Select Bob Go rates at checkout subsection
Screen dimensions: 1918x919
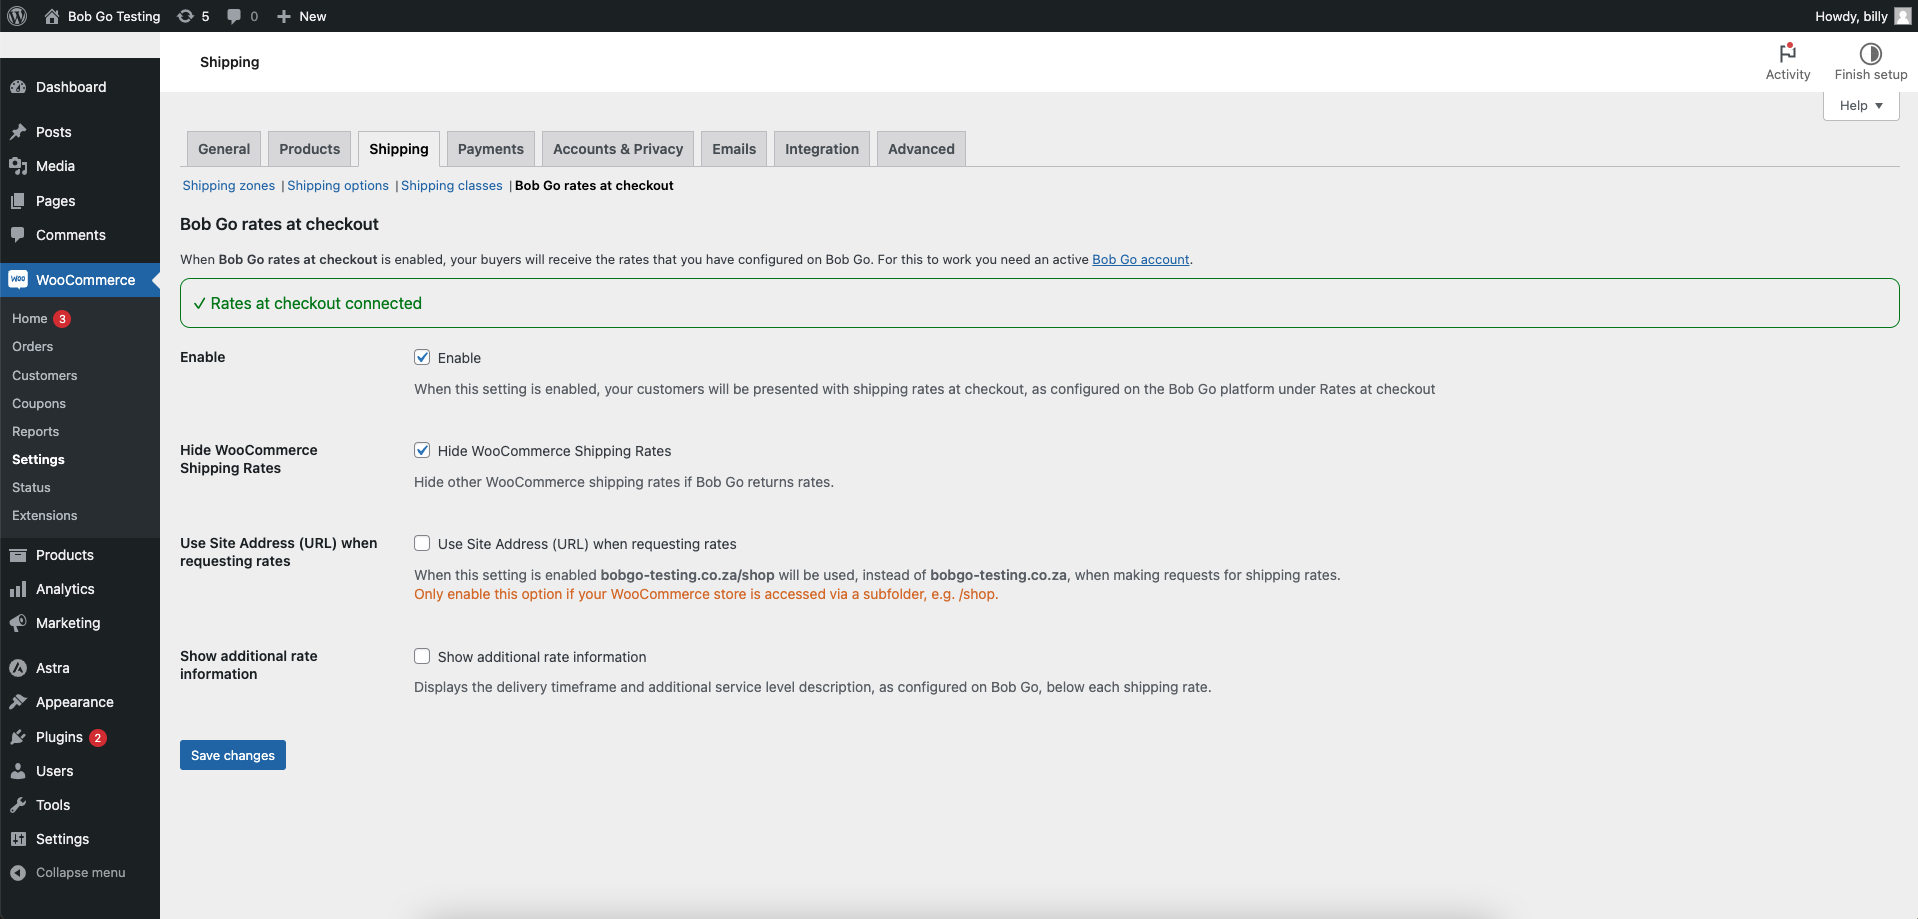click(594, 186)
